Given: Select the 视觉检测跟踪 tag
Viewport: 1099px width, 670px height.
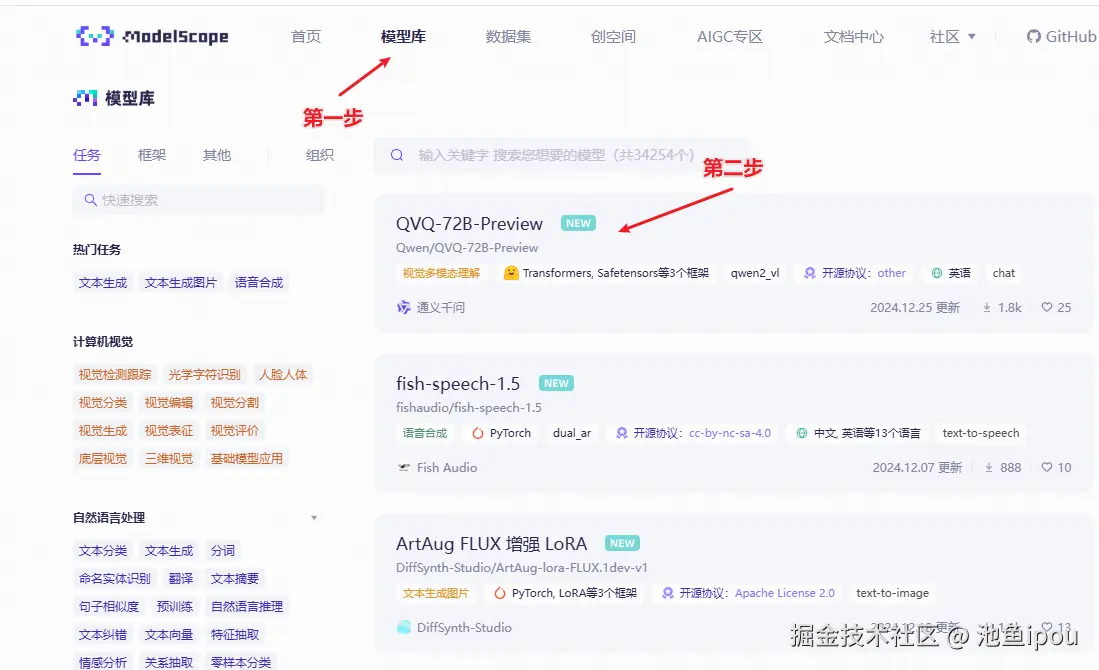Looking at the screenshot, I should (x=115, y=374).
